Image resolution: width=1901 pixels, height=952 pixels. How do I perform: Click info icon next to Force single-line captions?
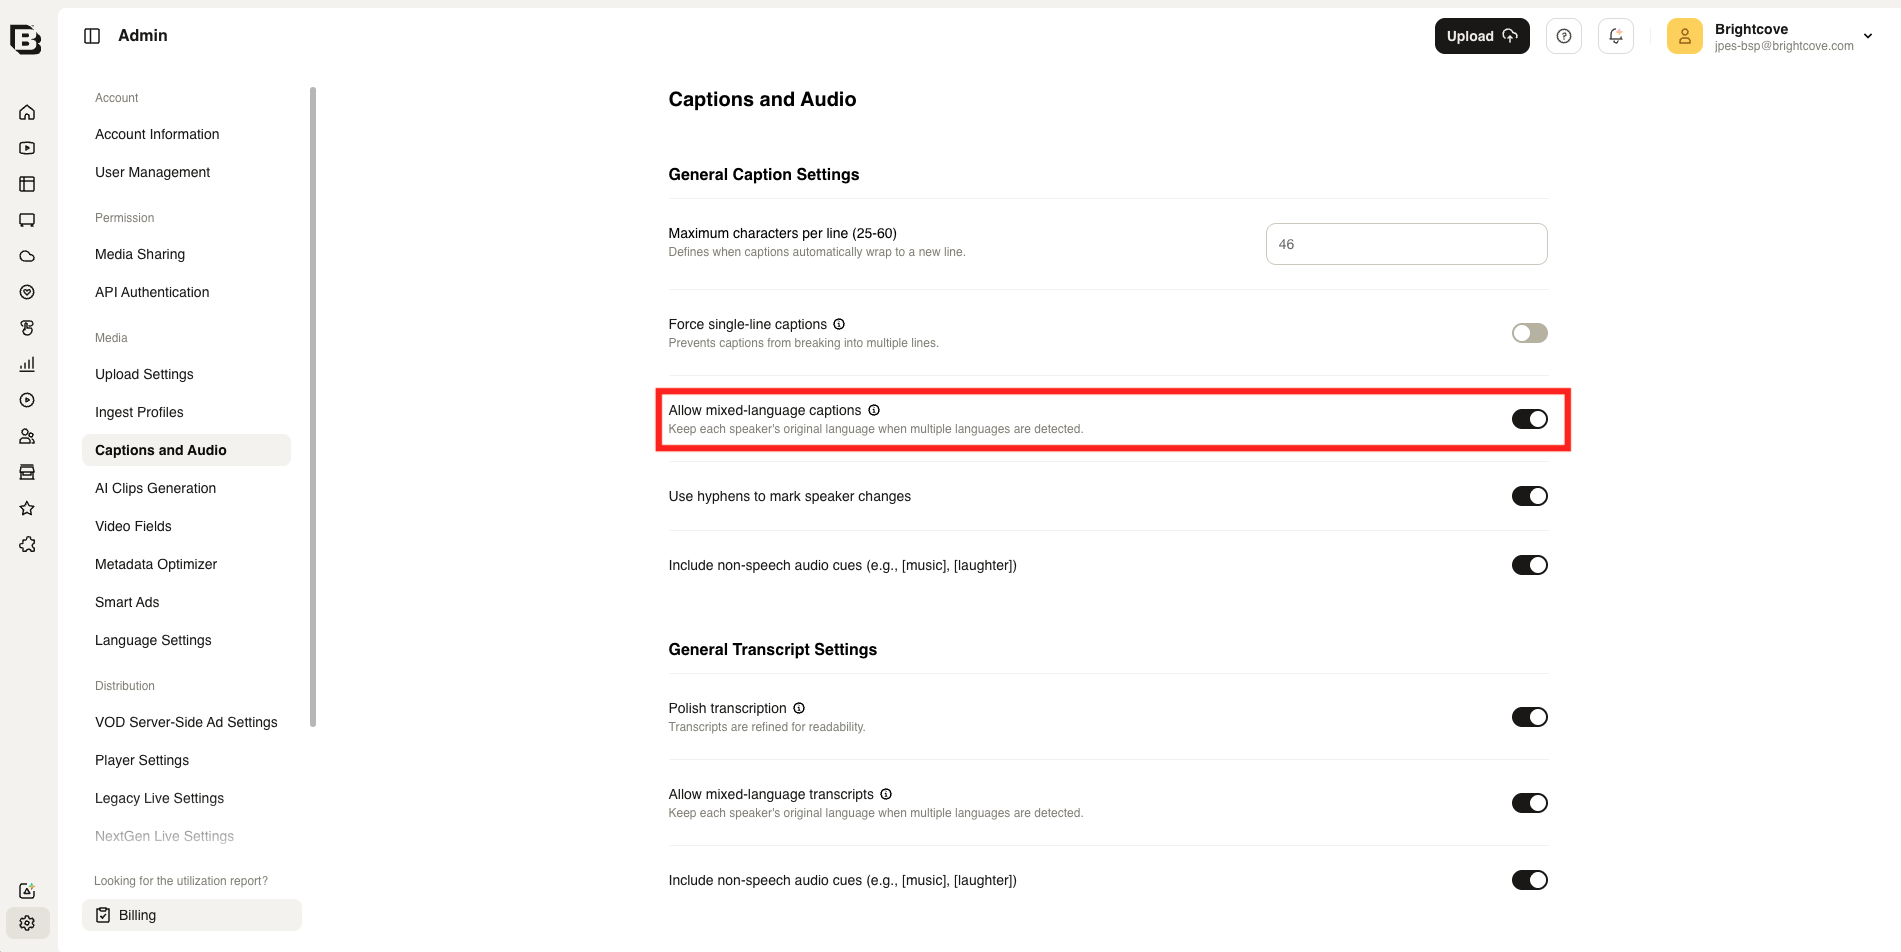click(839, 324)
